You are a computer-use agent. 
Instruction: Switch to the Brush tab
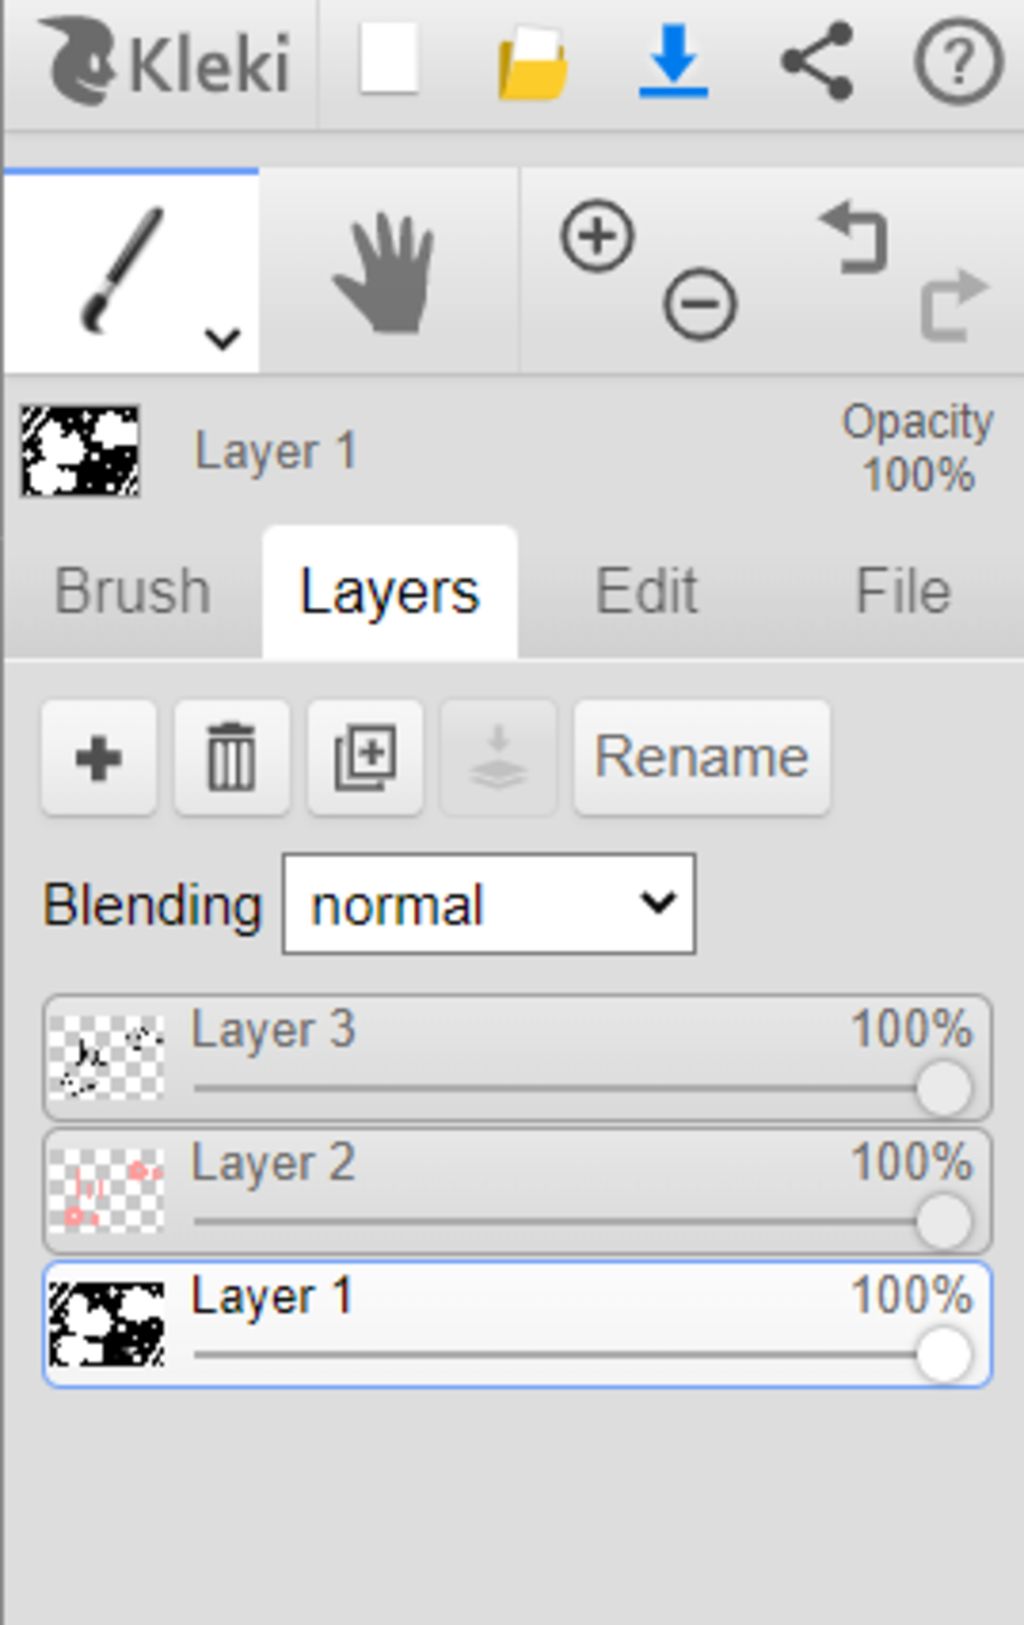click(x=133, y=592)
